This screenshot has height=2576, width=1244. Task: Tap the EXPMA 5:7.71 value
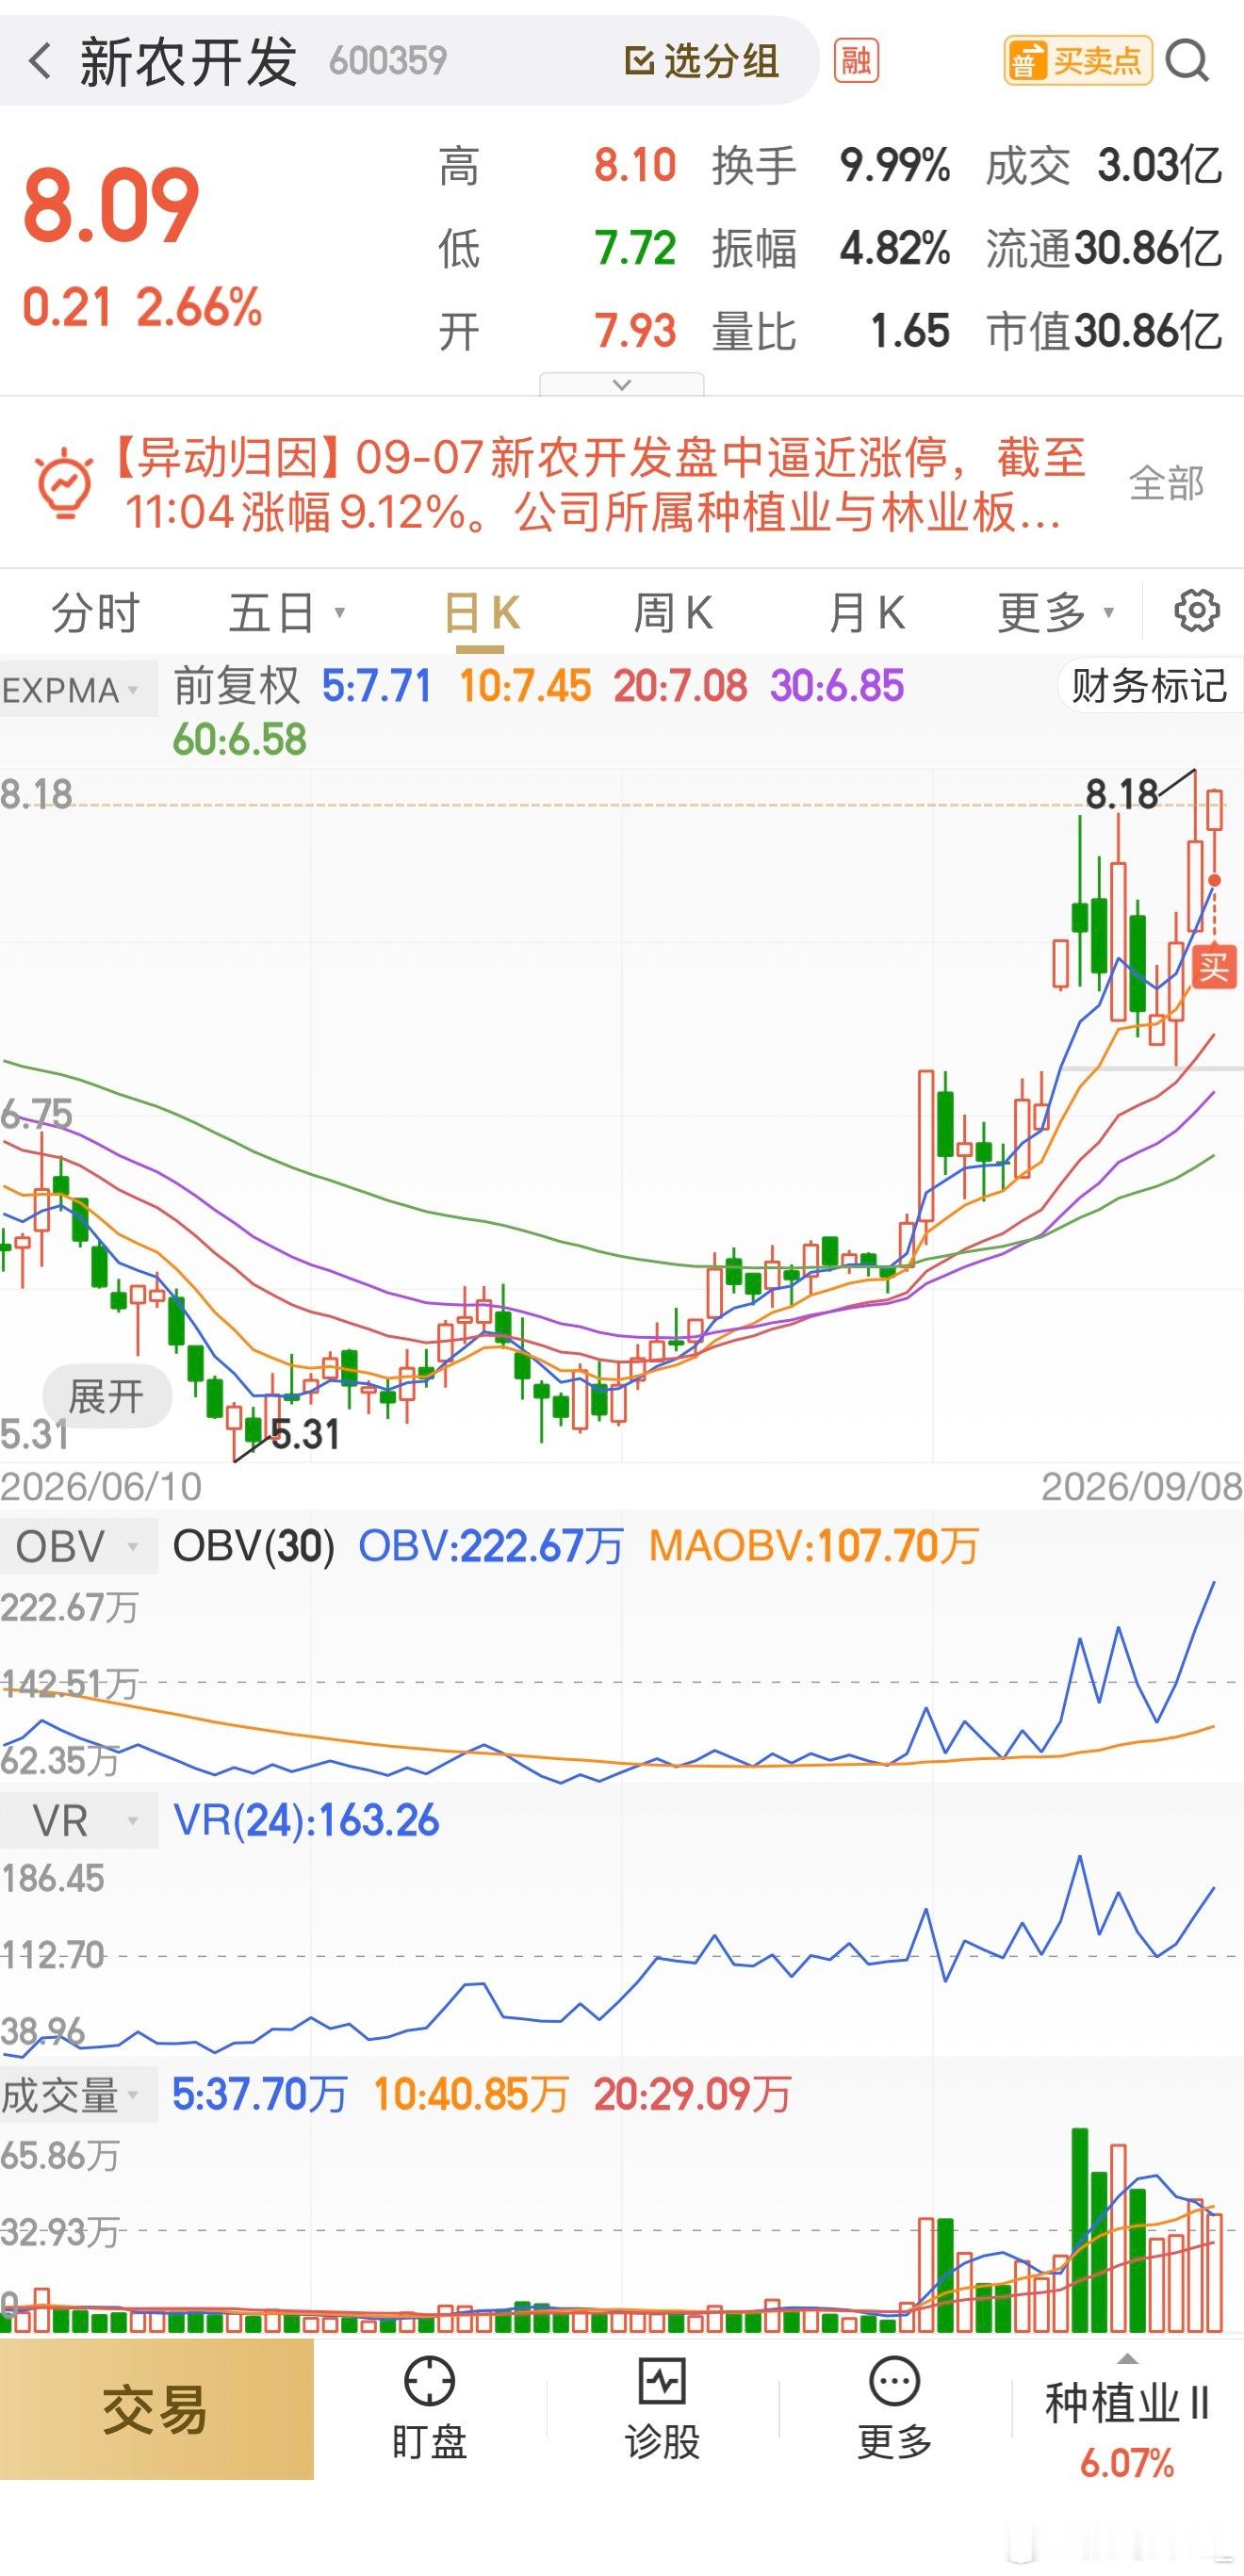pos(376,686)
